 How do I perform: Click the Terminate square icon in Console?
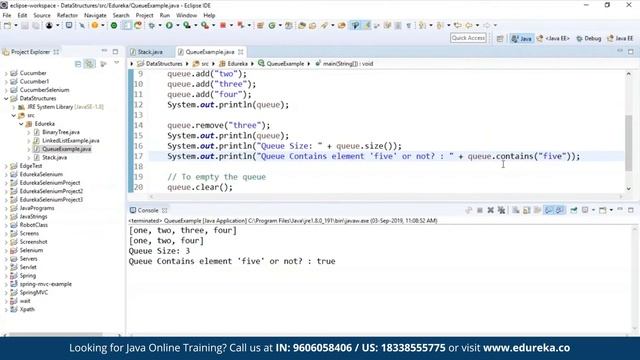click(480, 210)
